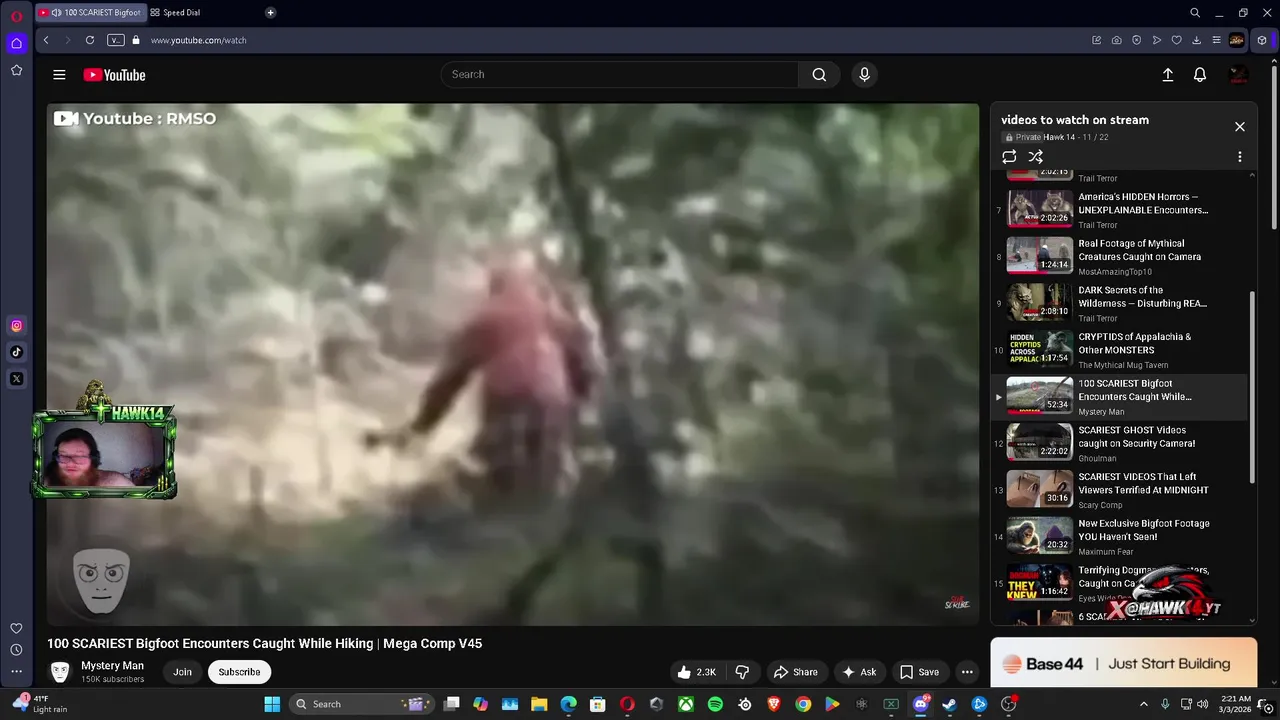Select the '100 SCARIEST Bigfoot' browser tab
1280x720 pixels.
point(90,13)
